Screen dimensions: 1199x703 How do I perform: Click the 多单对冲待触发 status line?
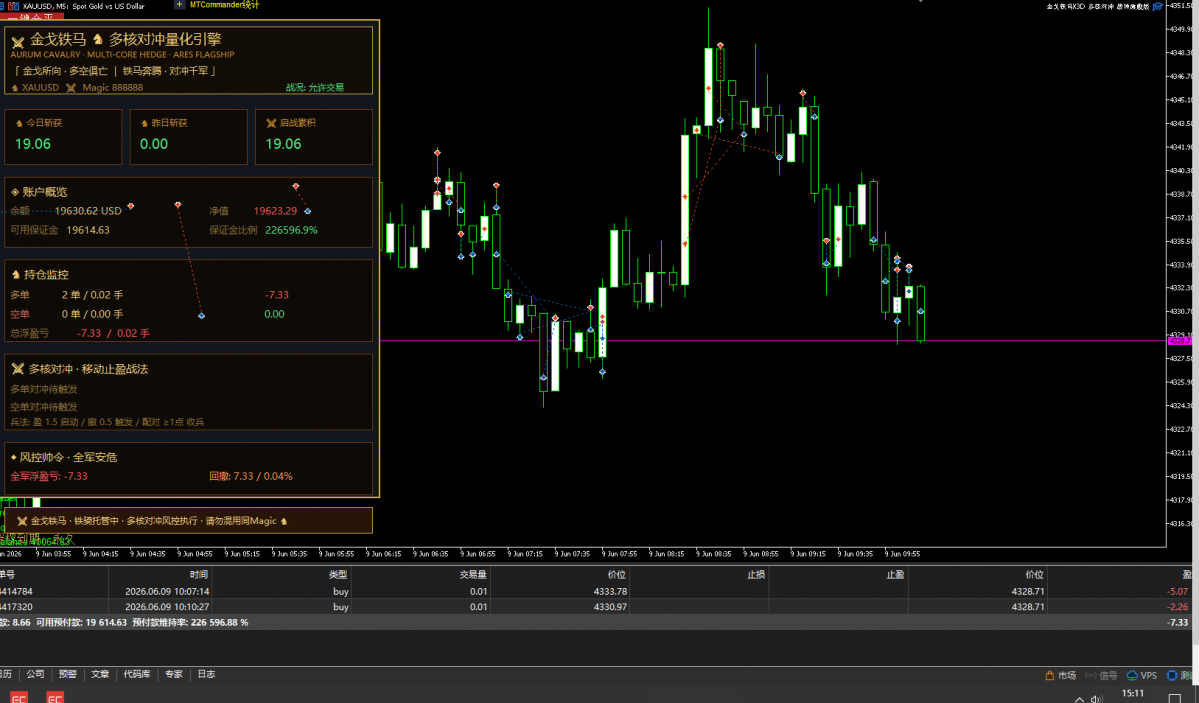(x=44, y=389)
